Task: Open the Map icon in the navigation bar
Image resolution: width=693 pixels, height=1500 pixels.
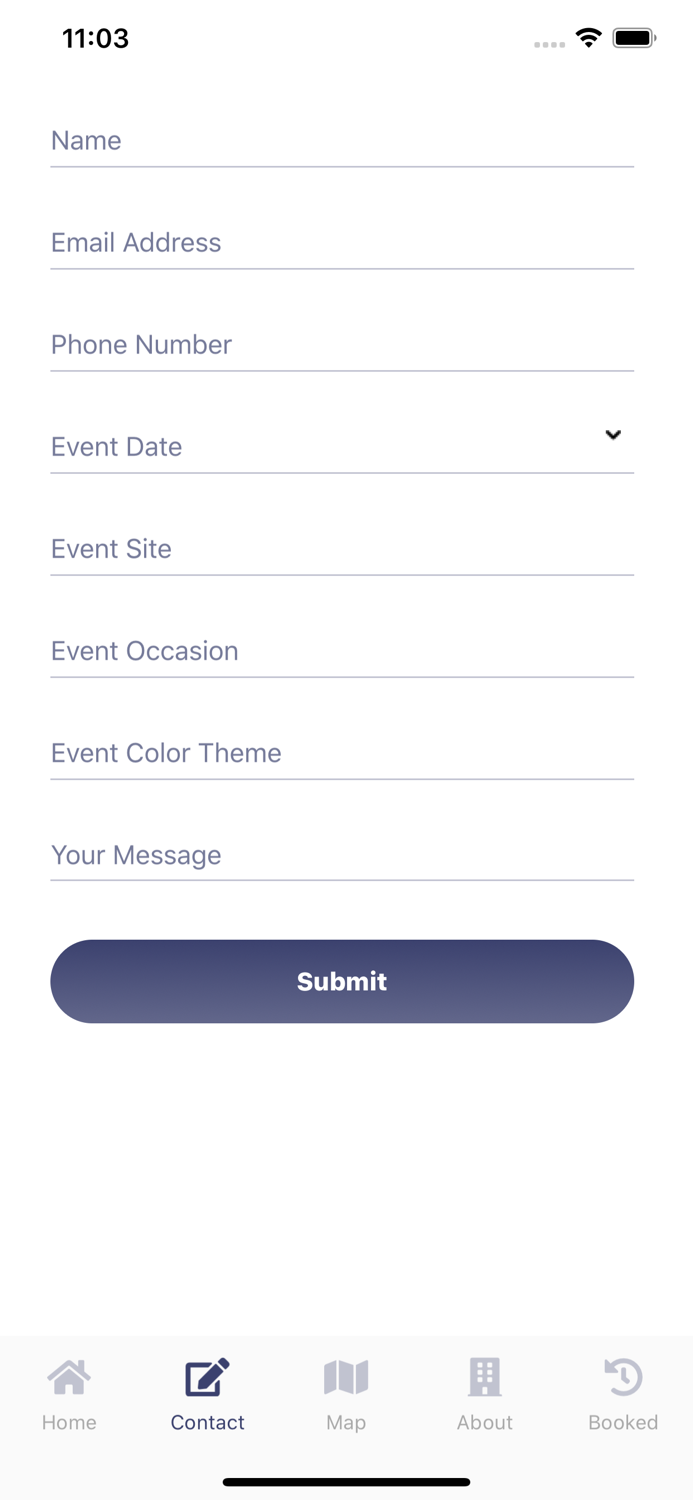Action: [x=346, y=1378]
